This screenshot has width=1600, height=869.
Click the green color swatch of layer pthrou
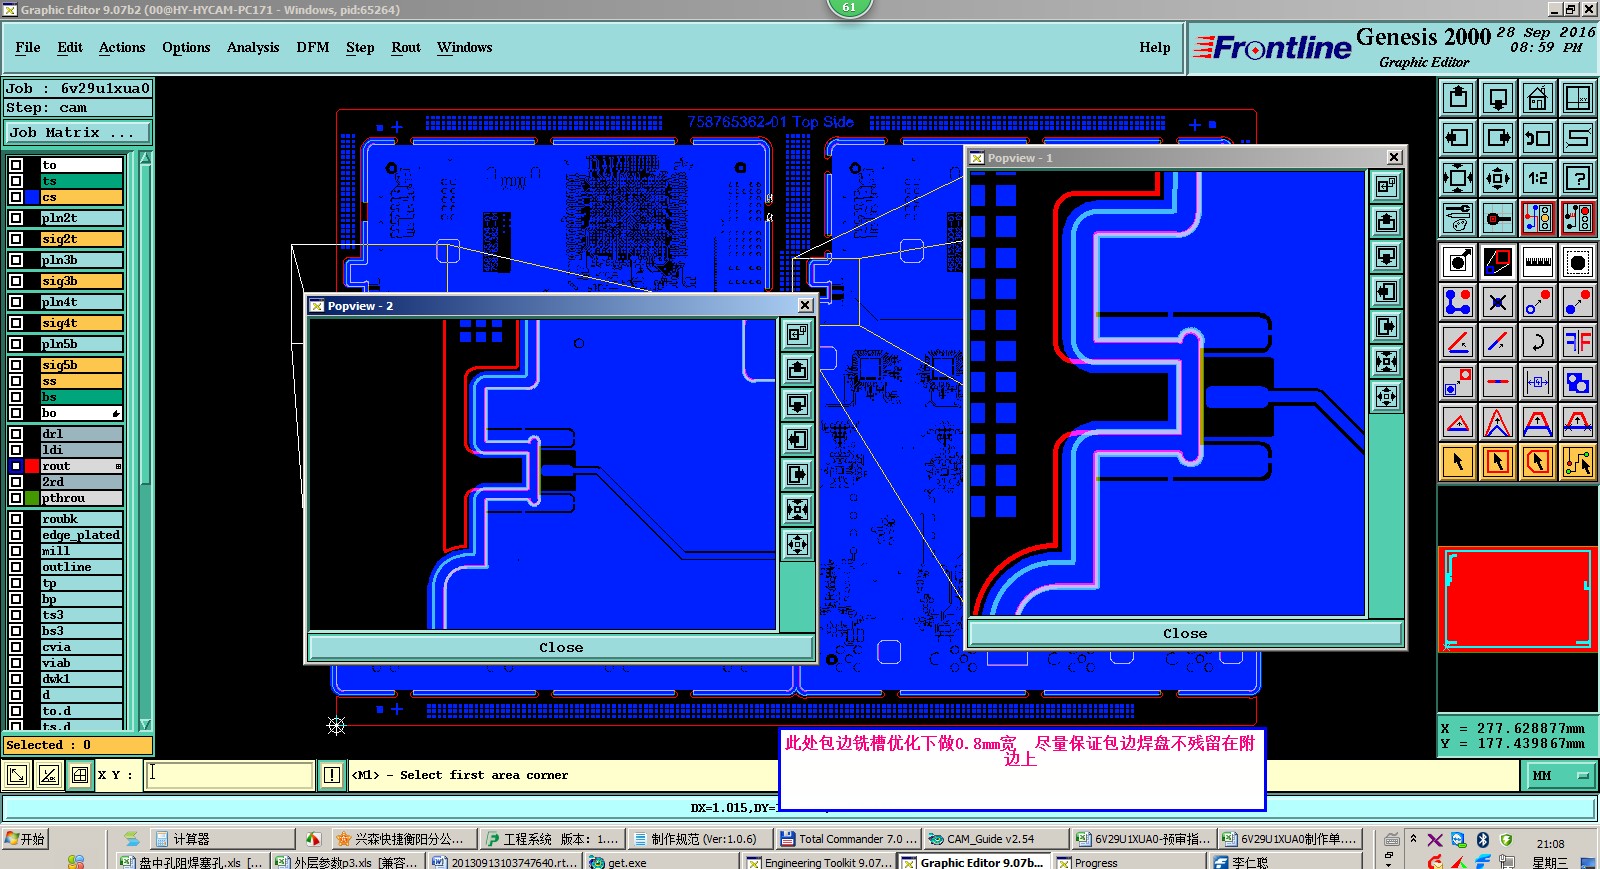coord(32,498)
